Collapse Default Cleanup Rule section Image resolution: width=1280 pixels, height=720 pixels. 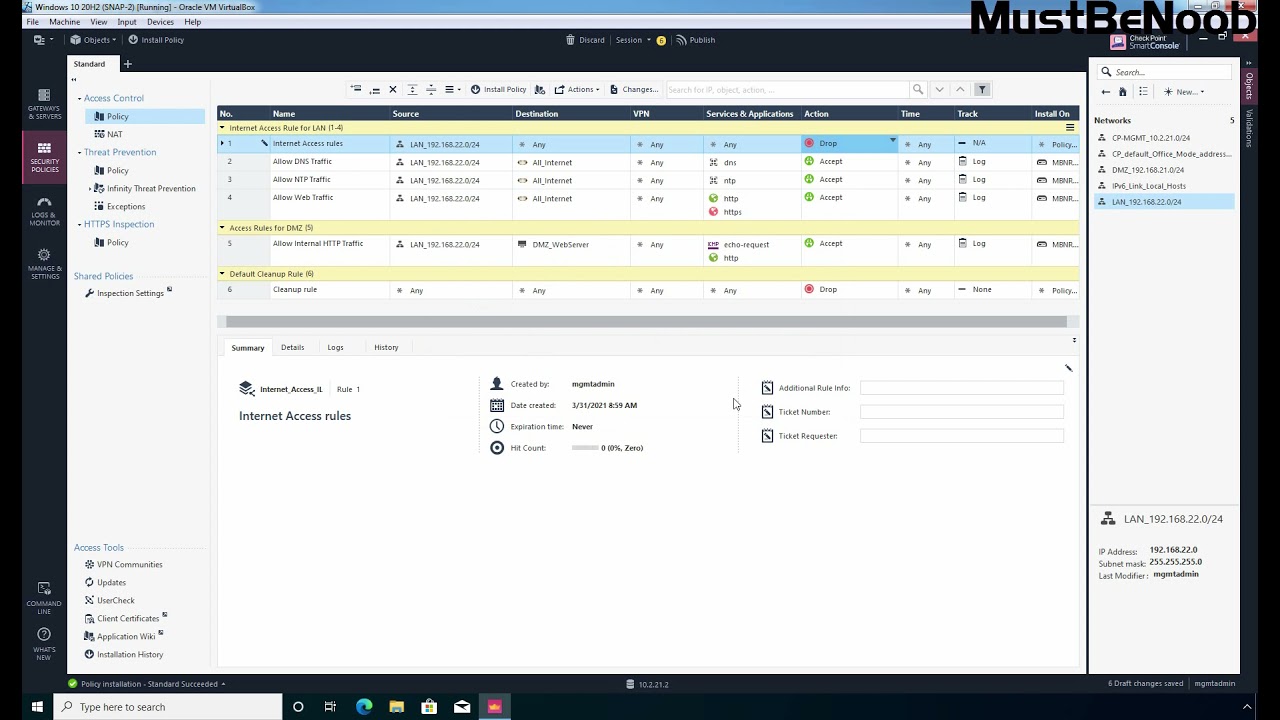222,274
